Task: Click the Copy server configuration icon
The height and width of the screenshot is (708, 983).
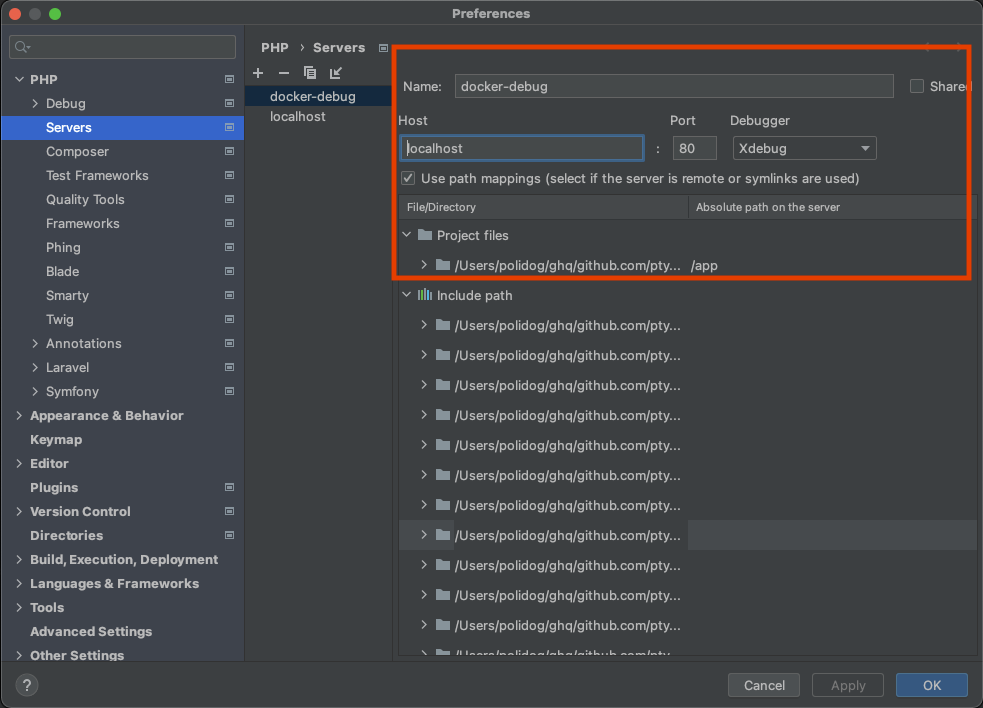Action: [310, 73]
